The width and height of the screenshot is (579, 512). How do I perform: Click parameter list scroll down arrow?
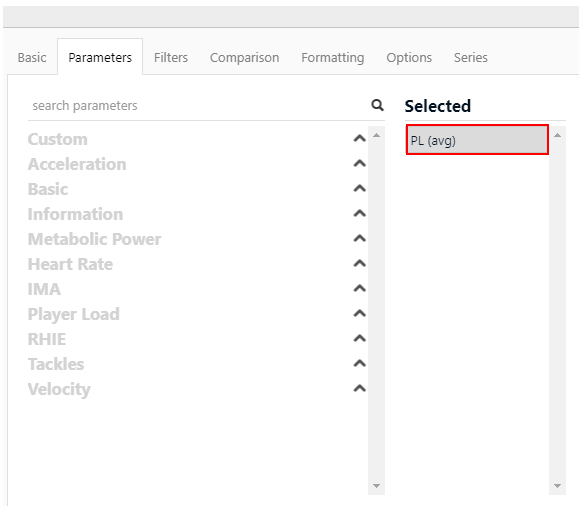376,486
